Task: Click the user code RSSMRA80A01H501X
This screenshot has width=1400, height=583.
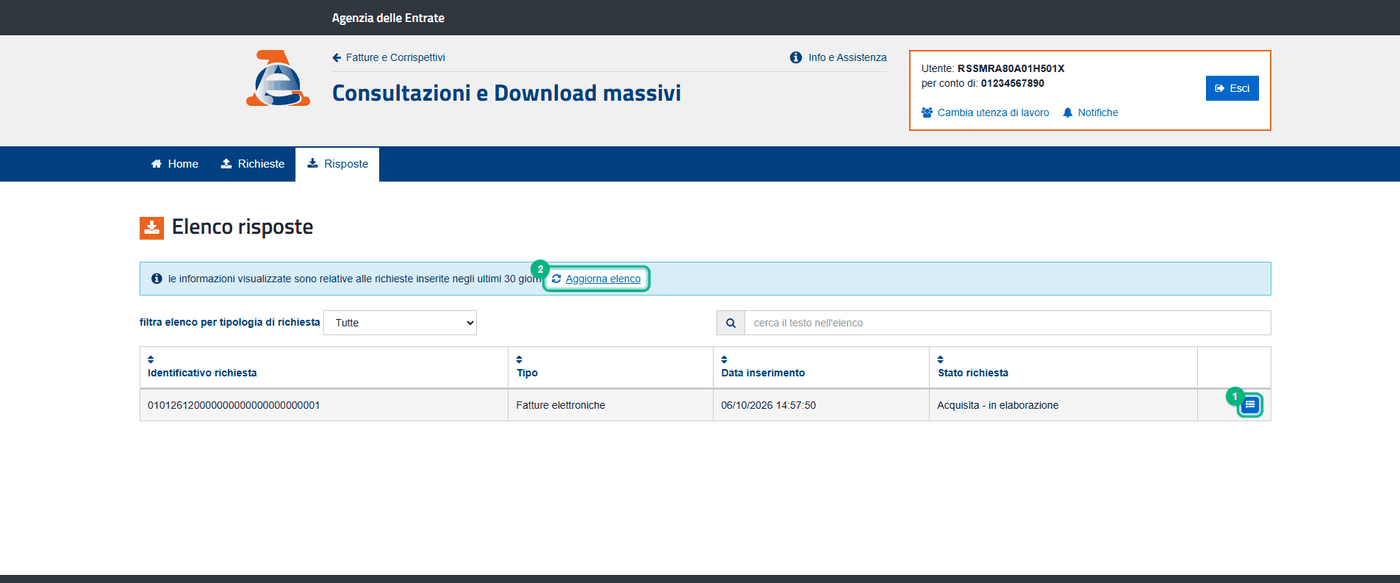Action: click(1011, 69)
